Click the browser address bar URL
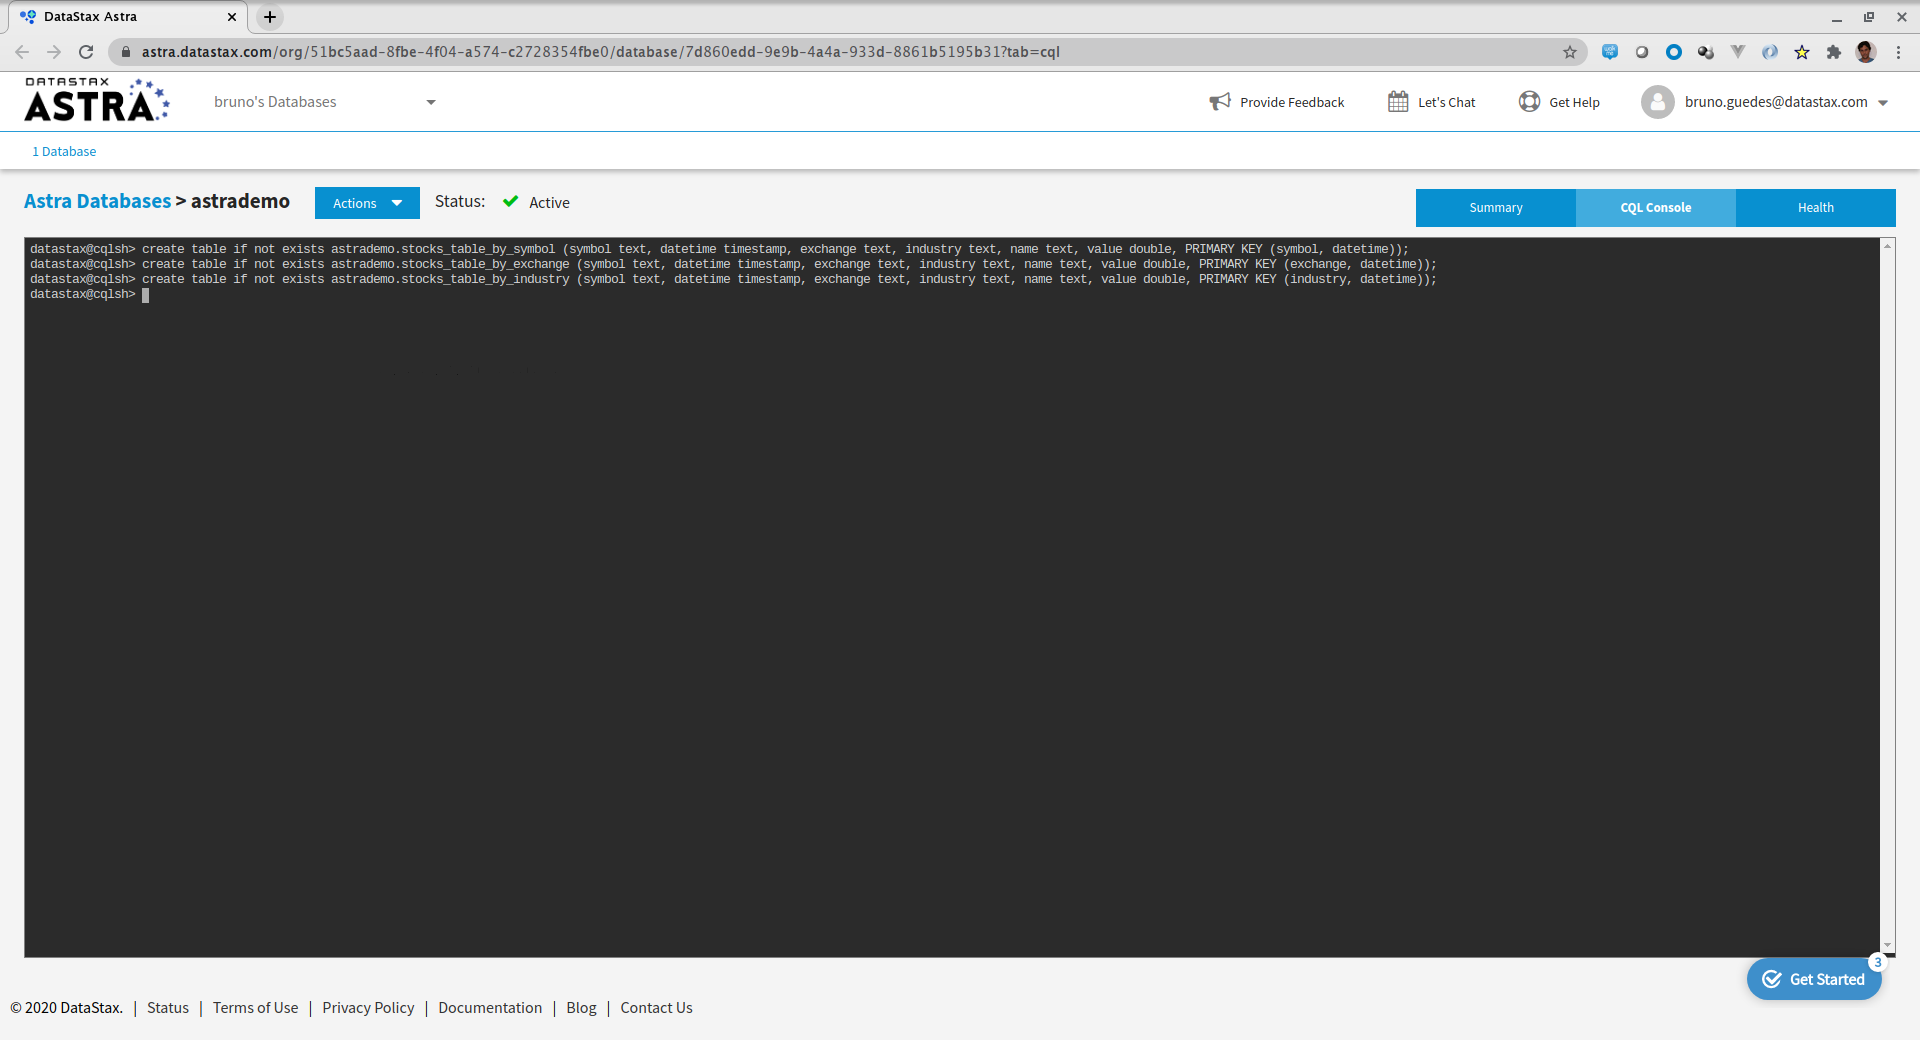The width and height of the screenshot is (1920, 1040). pos(600,52)
